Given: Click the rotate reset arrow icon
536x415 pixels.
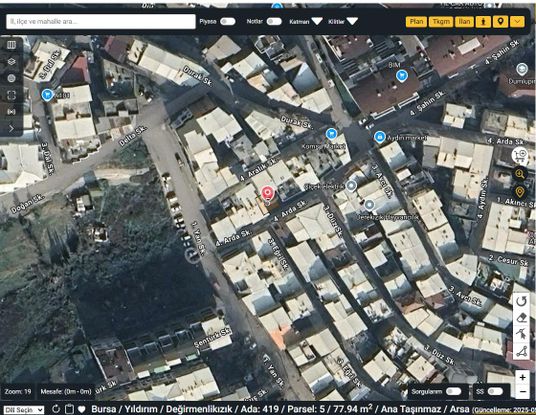Looking at the screenshot, I should point(521,301).
